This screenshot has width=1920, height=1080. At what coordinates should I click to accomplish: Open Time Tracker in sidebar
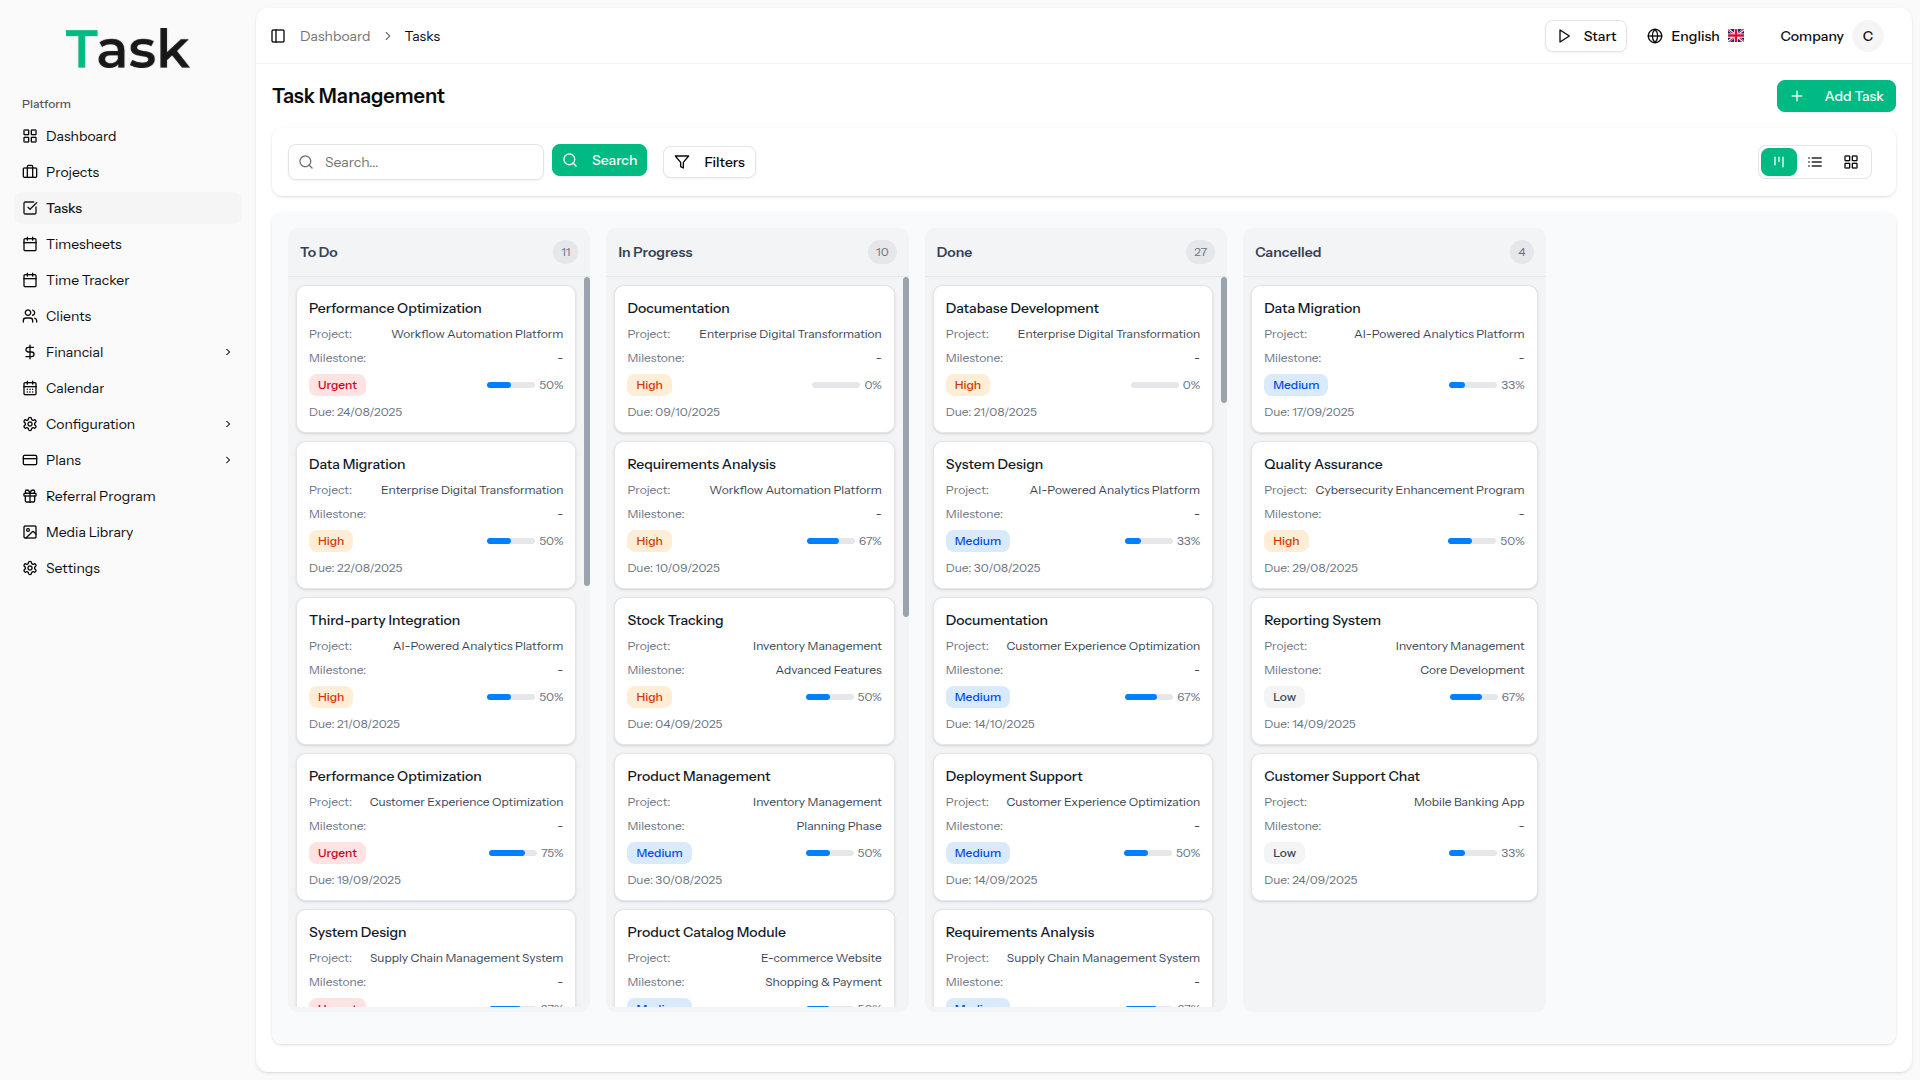pyautogui.click(x=87, y=280)
